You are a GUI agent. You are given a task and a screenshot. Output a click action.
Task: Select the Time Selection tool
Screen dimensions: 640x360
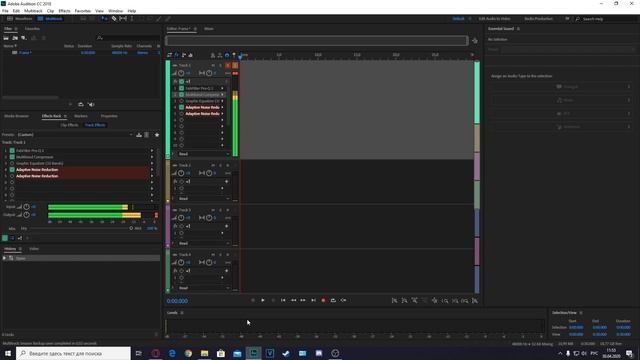[132, 19]
